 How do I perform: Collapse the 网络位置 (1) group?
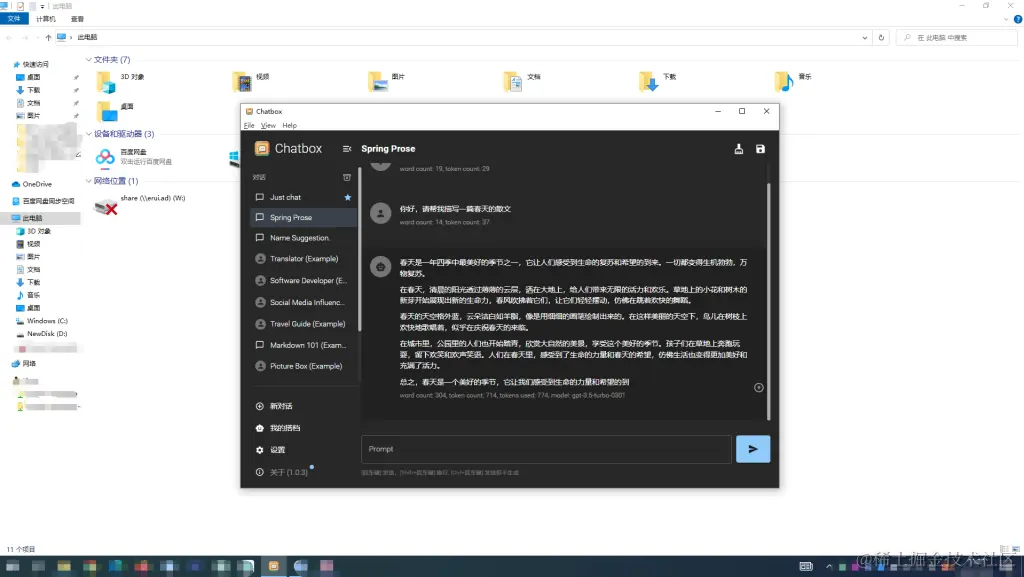[89, 181]
